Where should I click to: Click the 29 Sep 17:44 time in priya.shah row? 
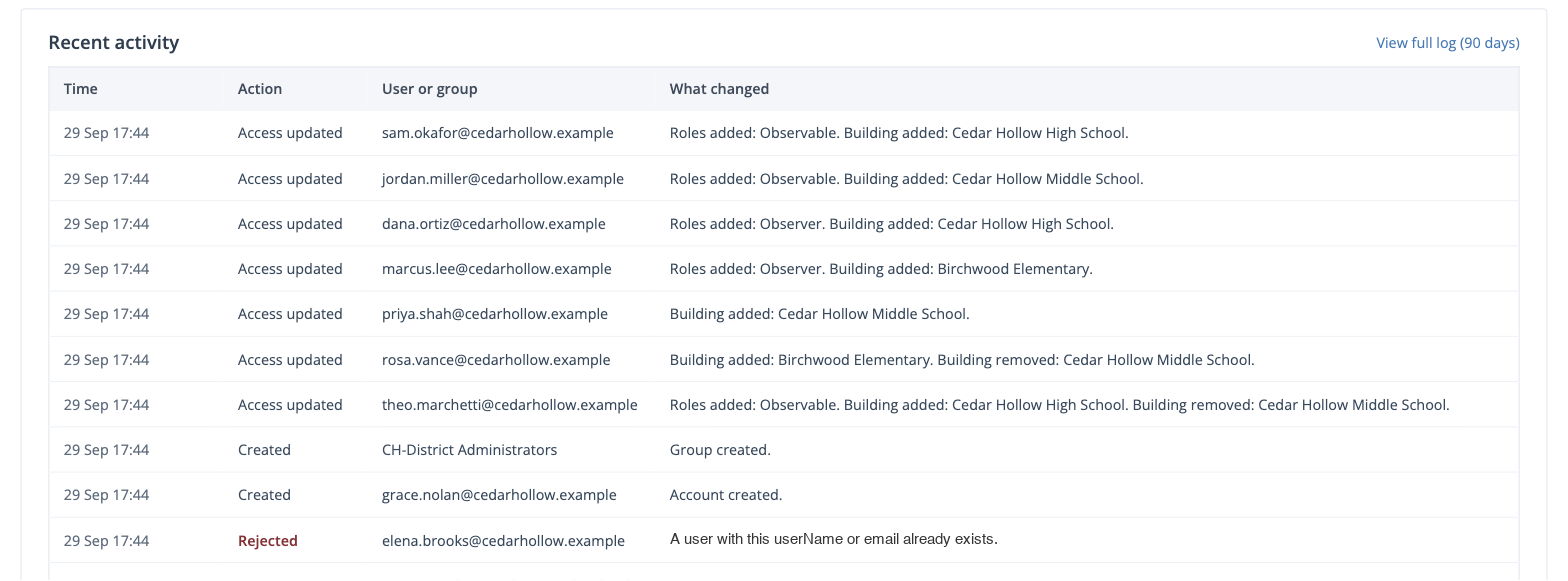(x=106, y=314)
